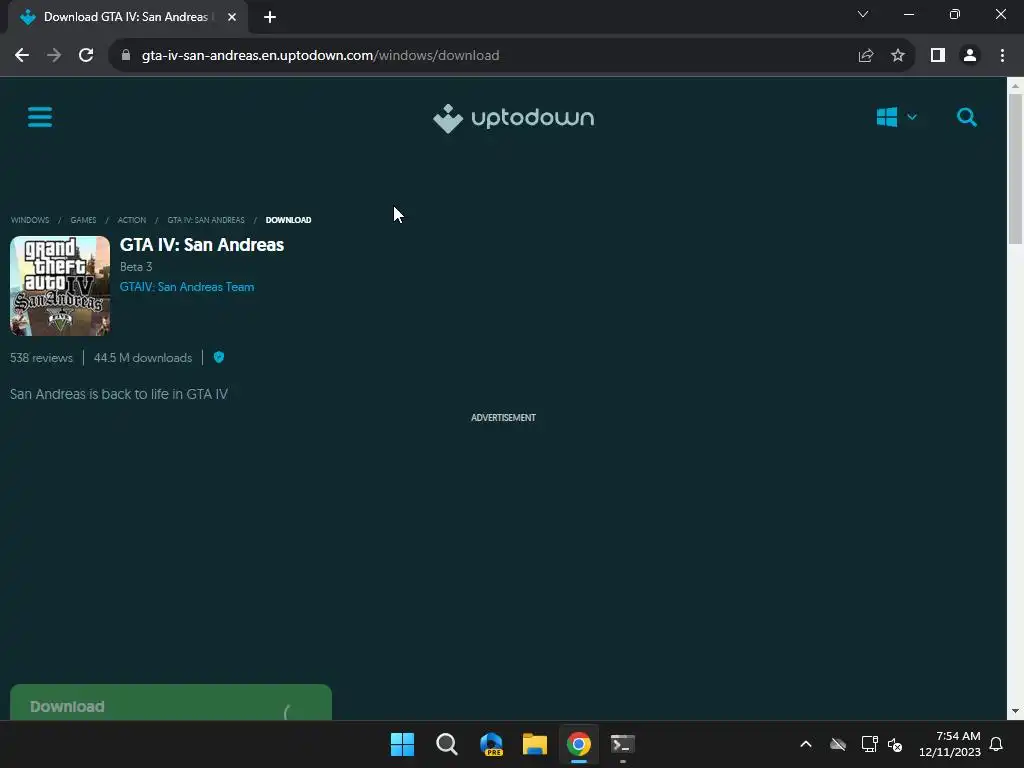1024x768 pixels.
Task: Click the GTA IV San Andreas thumbnail
Action: pos(60,286)
